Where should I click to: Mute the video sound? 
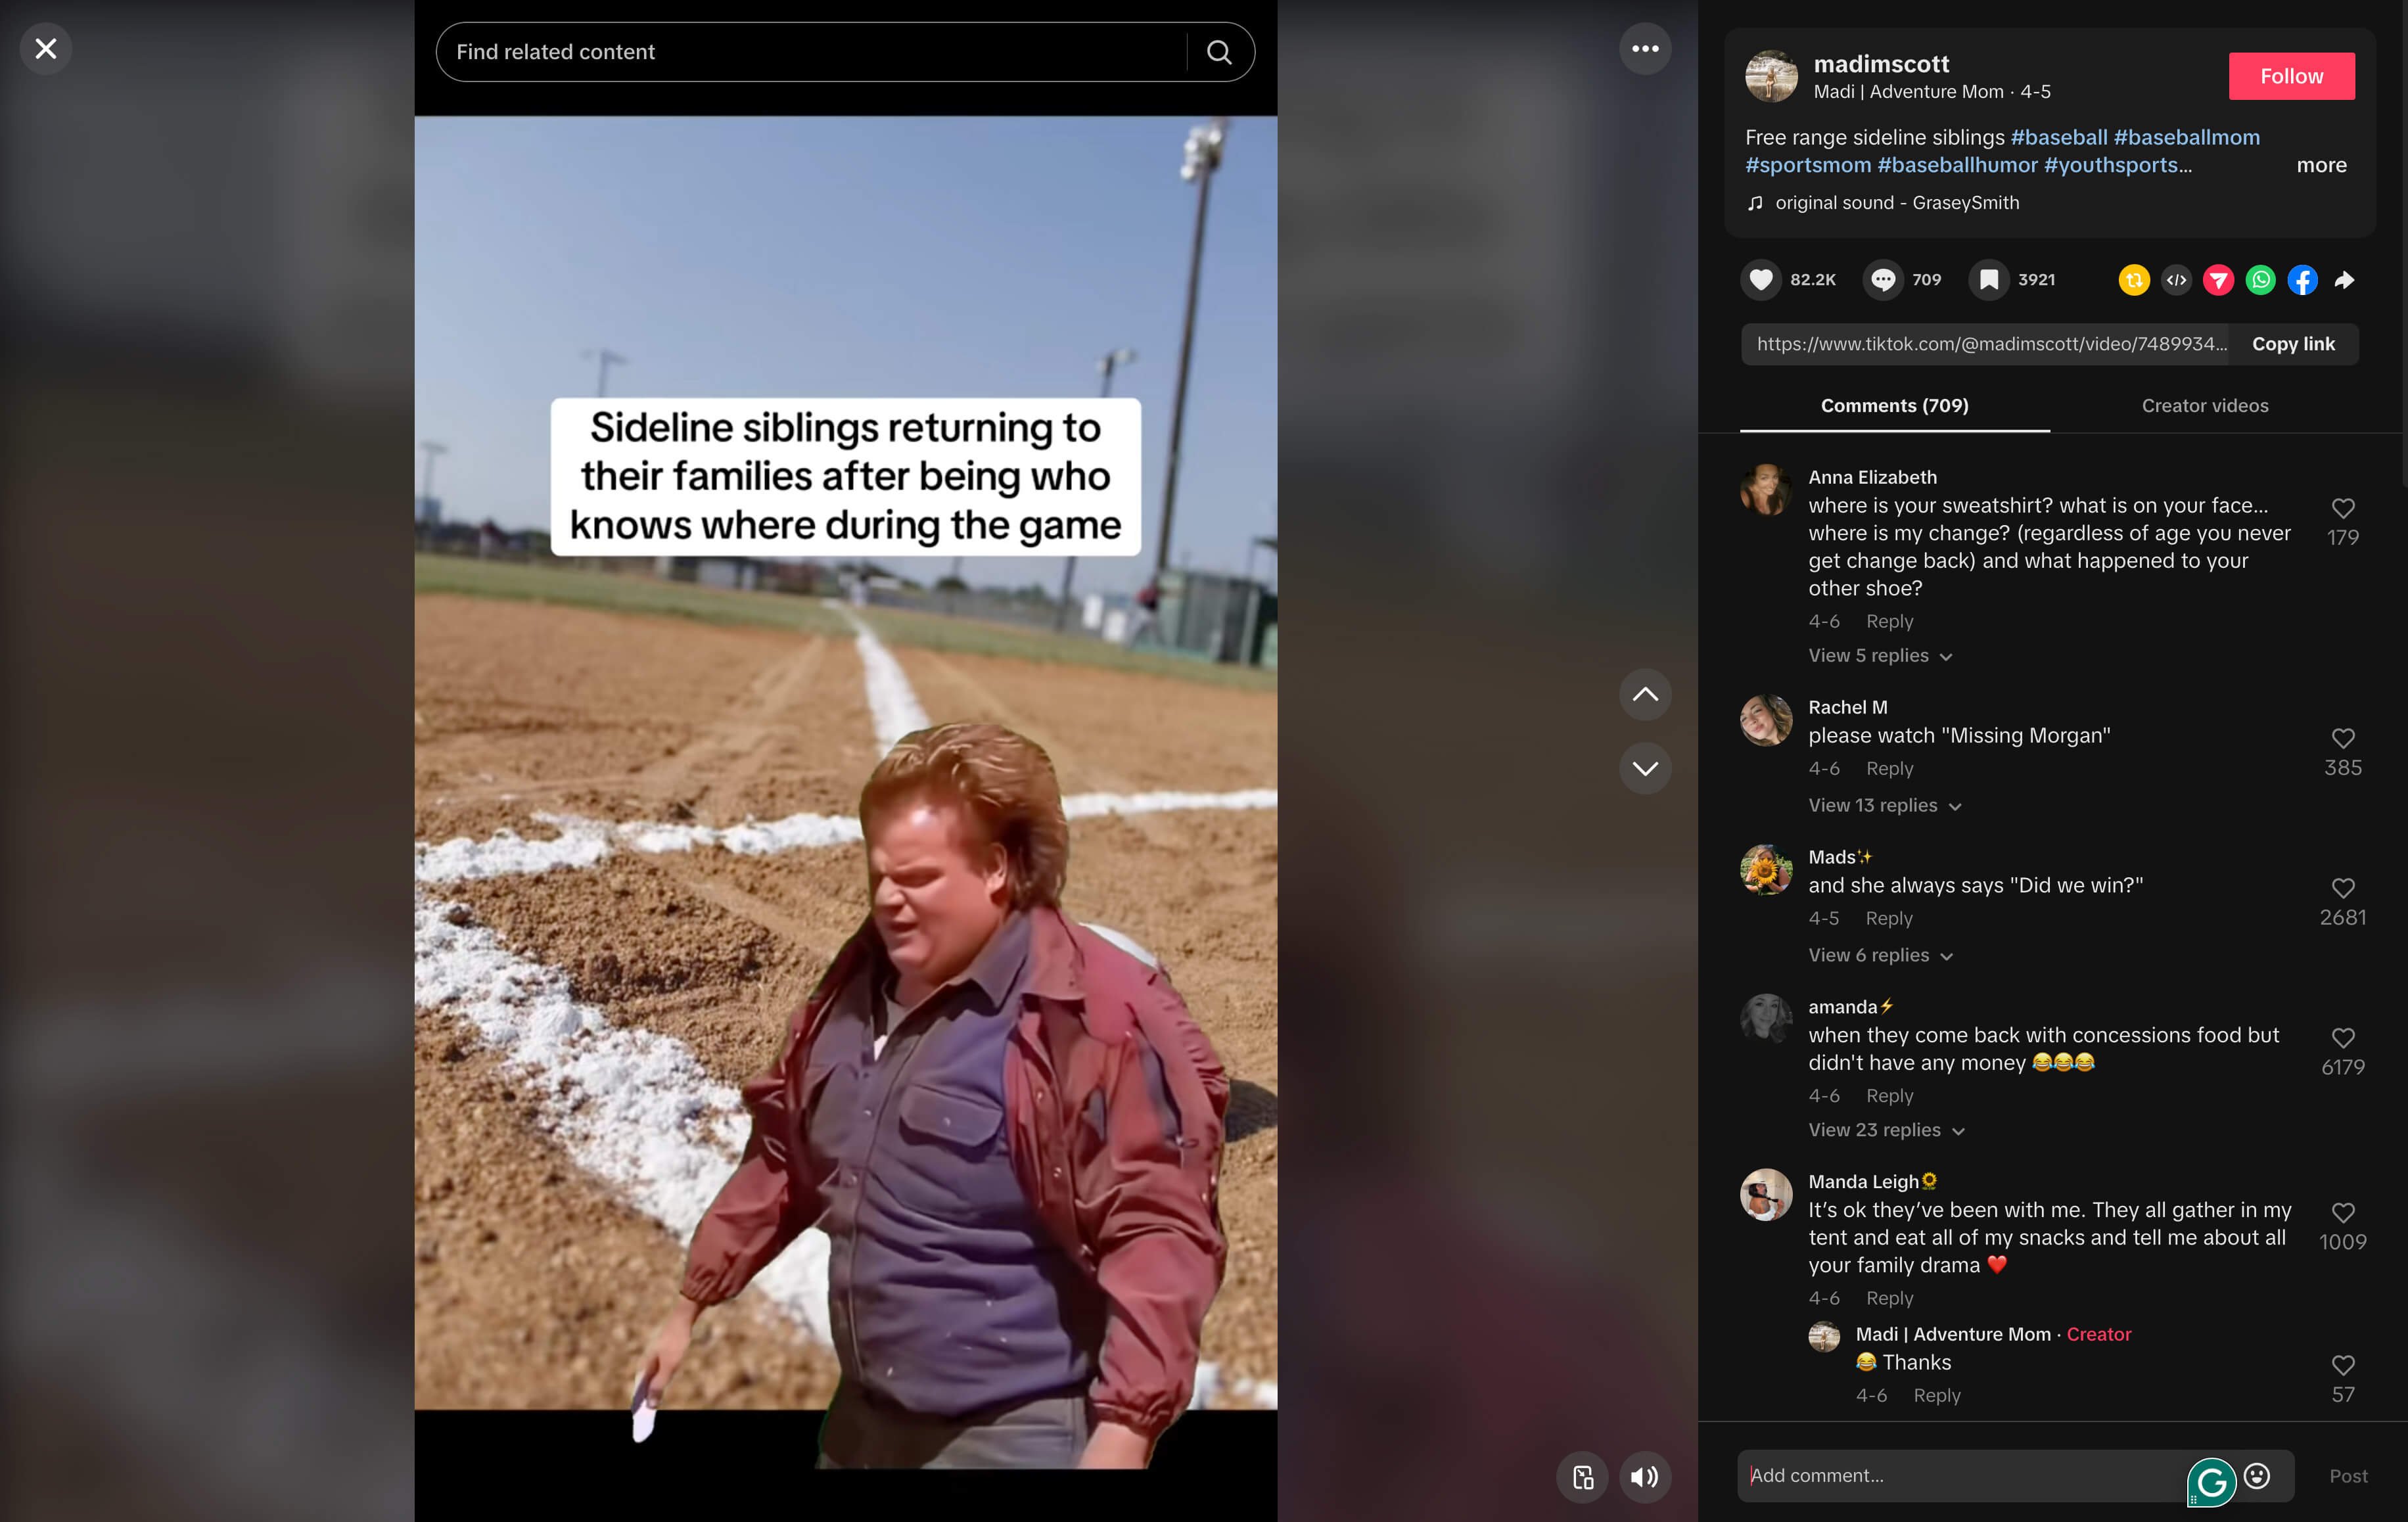pyautogui.click(x=1644, y=1477)
